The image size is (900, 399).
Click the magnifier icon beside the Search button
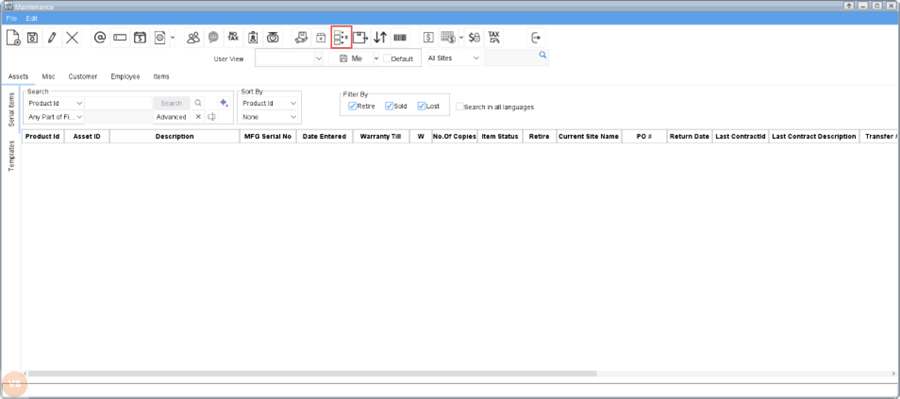coord(198,103)
